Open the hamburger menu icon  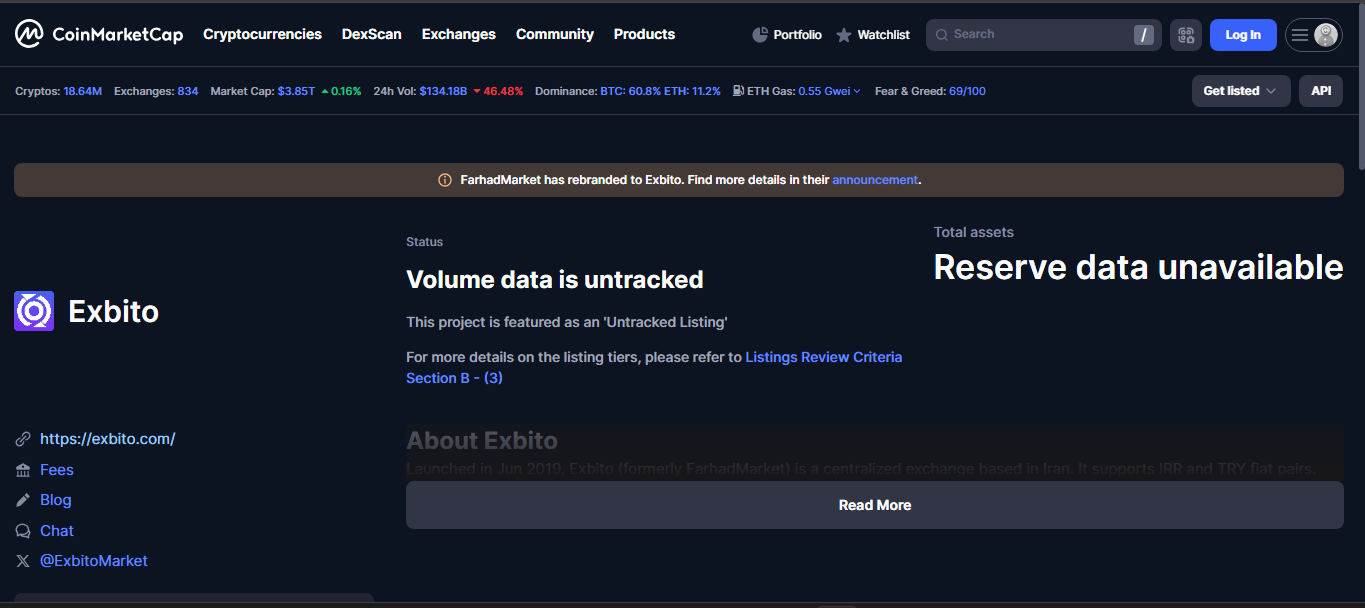[x=1300, y=35]
